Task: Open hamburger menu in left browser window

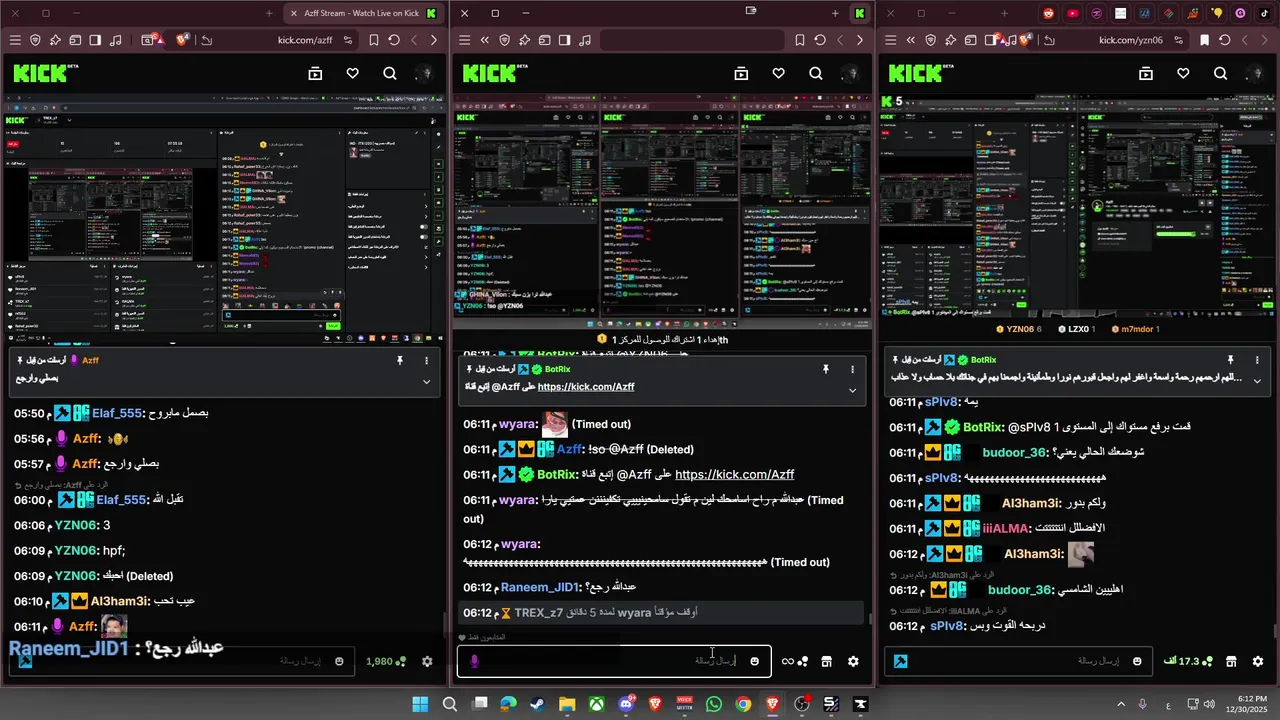Action: tap(15, 40)
